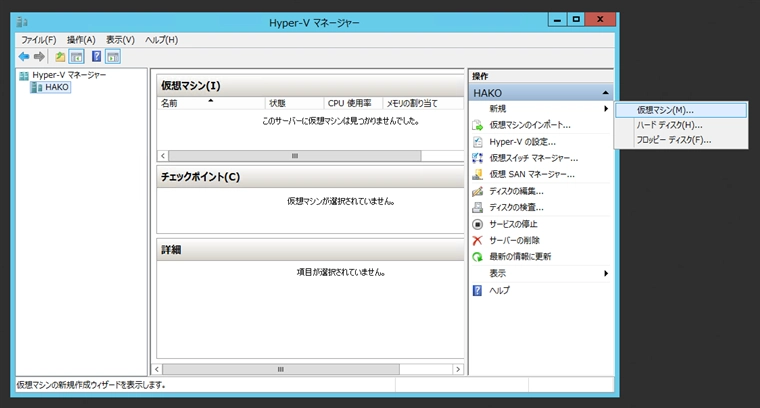Maximize the Hyper-V マネージャー window
Screen dimensions: 760x408
pos(576,19)
